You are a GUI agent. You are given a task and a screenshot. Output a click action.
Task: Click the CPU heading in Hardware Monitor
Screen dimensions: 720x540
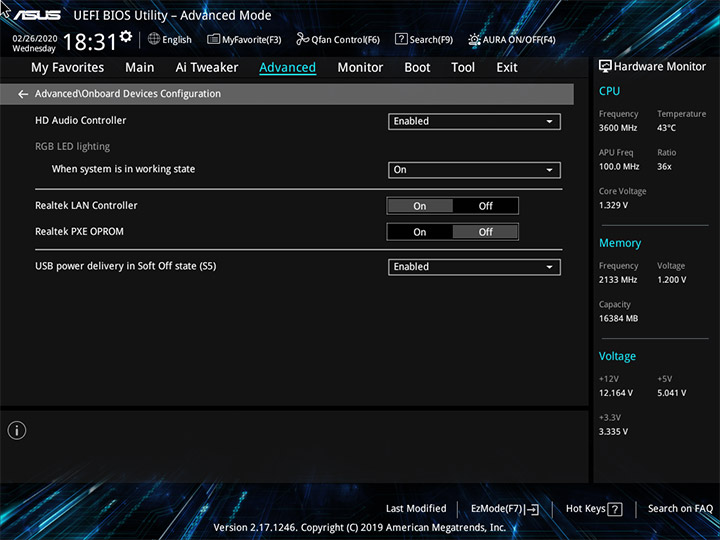pyautogui.click(x=609, y=91)
